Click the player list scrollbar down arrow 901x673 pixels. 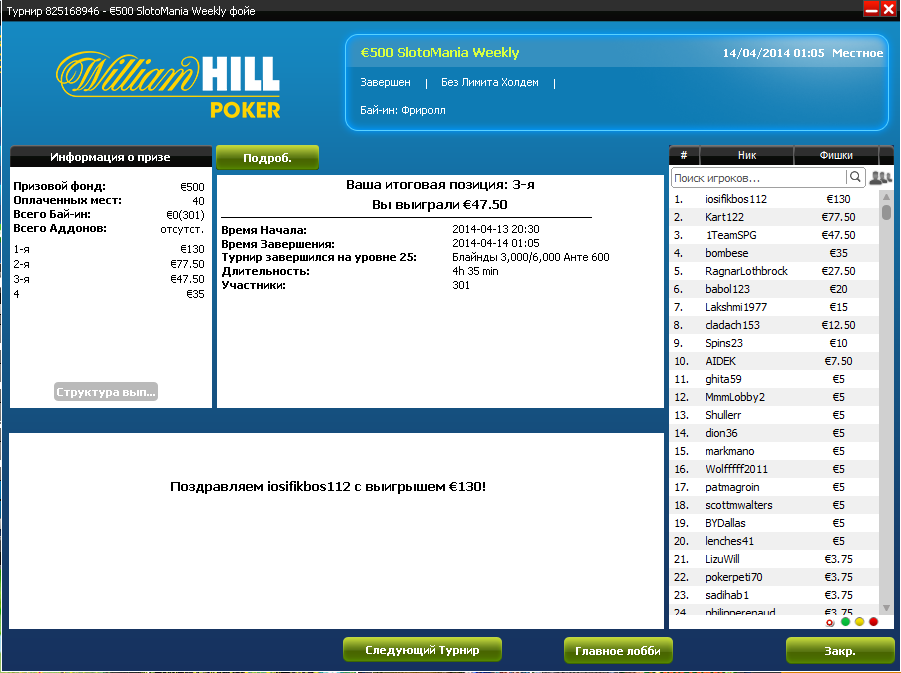[x=886, y=607]
